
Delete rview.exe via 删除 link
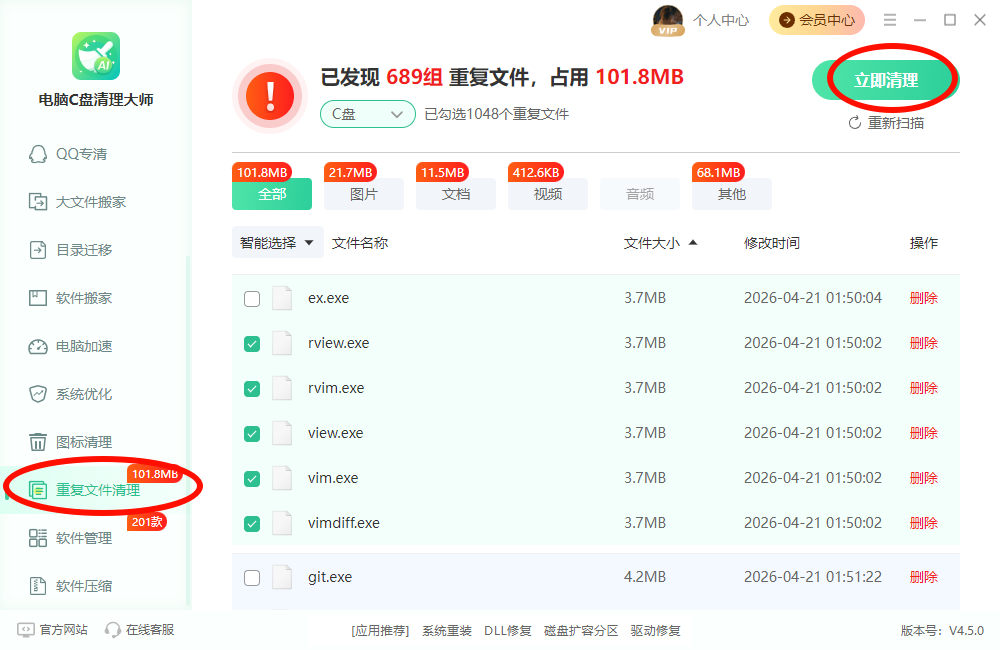(x=923, y=343)
